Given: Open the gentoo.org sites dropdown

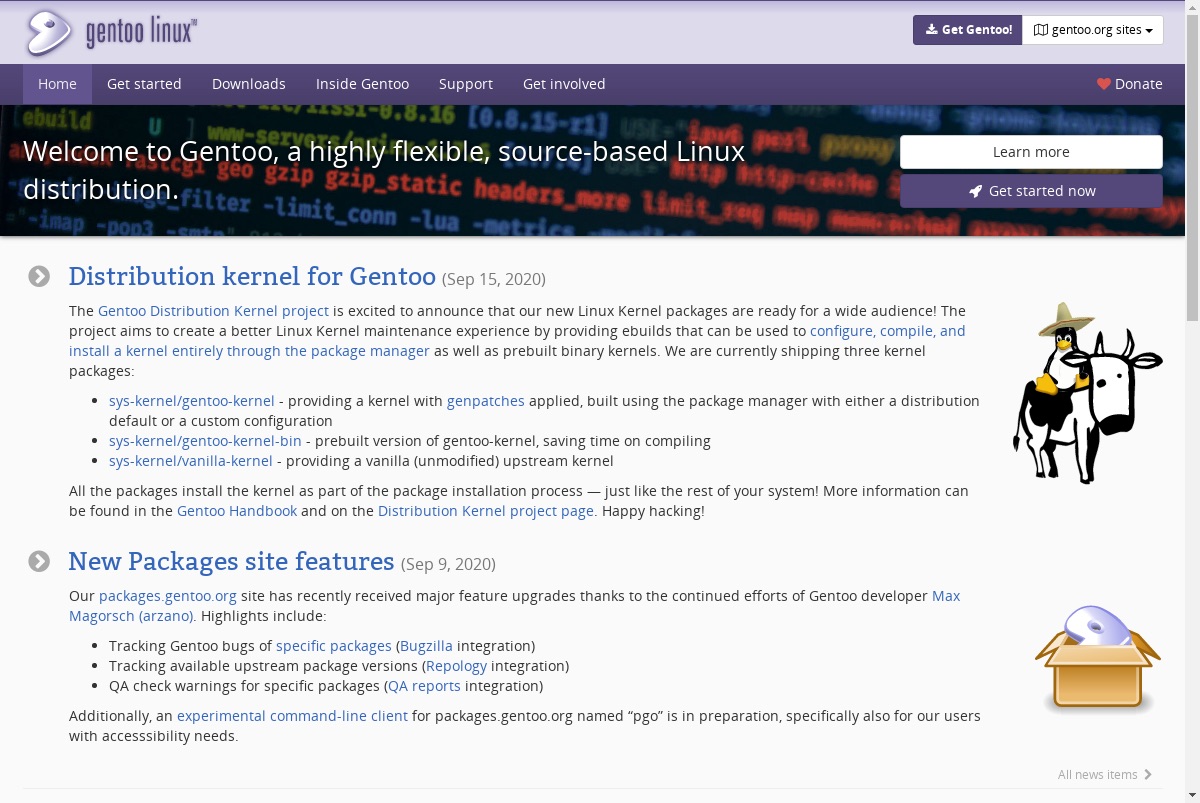Looking at the screenshot, I should point(1093,30).
